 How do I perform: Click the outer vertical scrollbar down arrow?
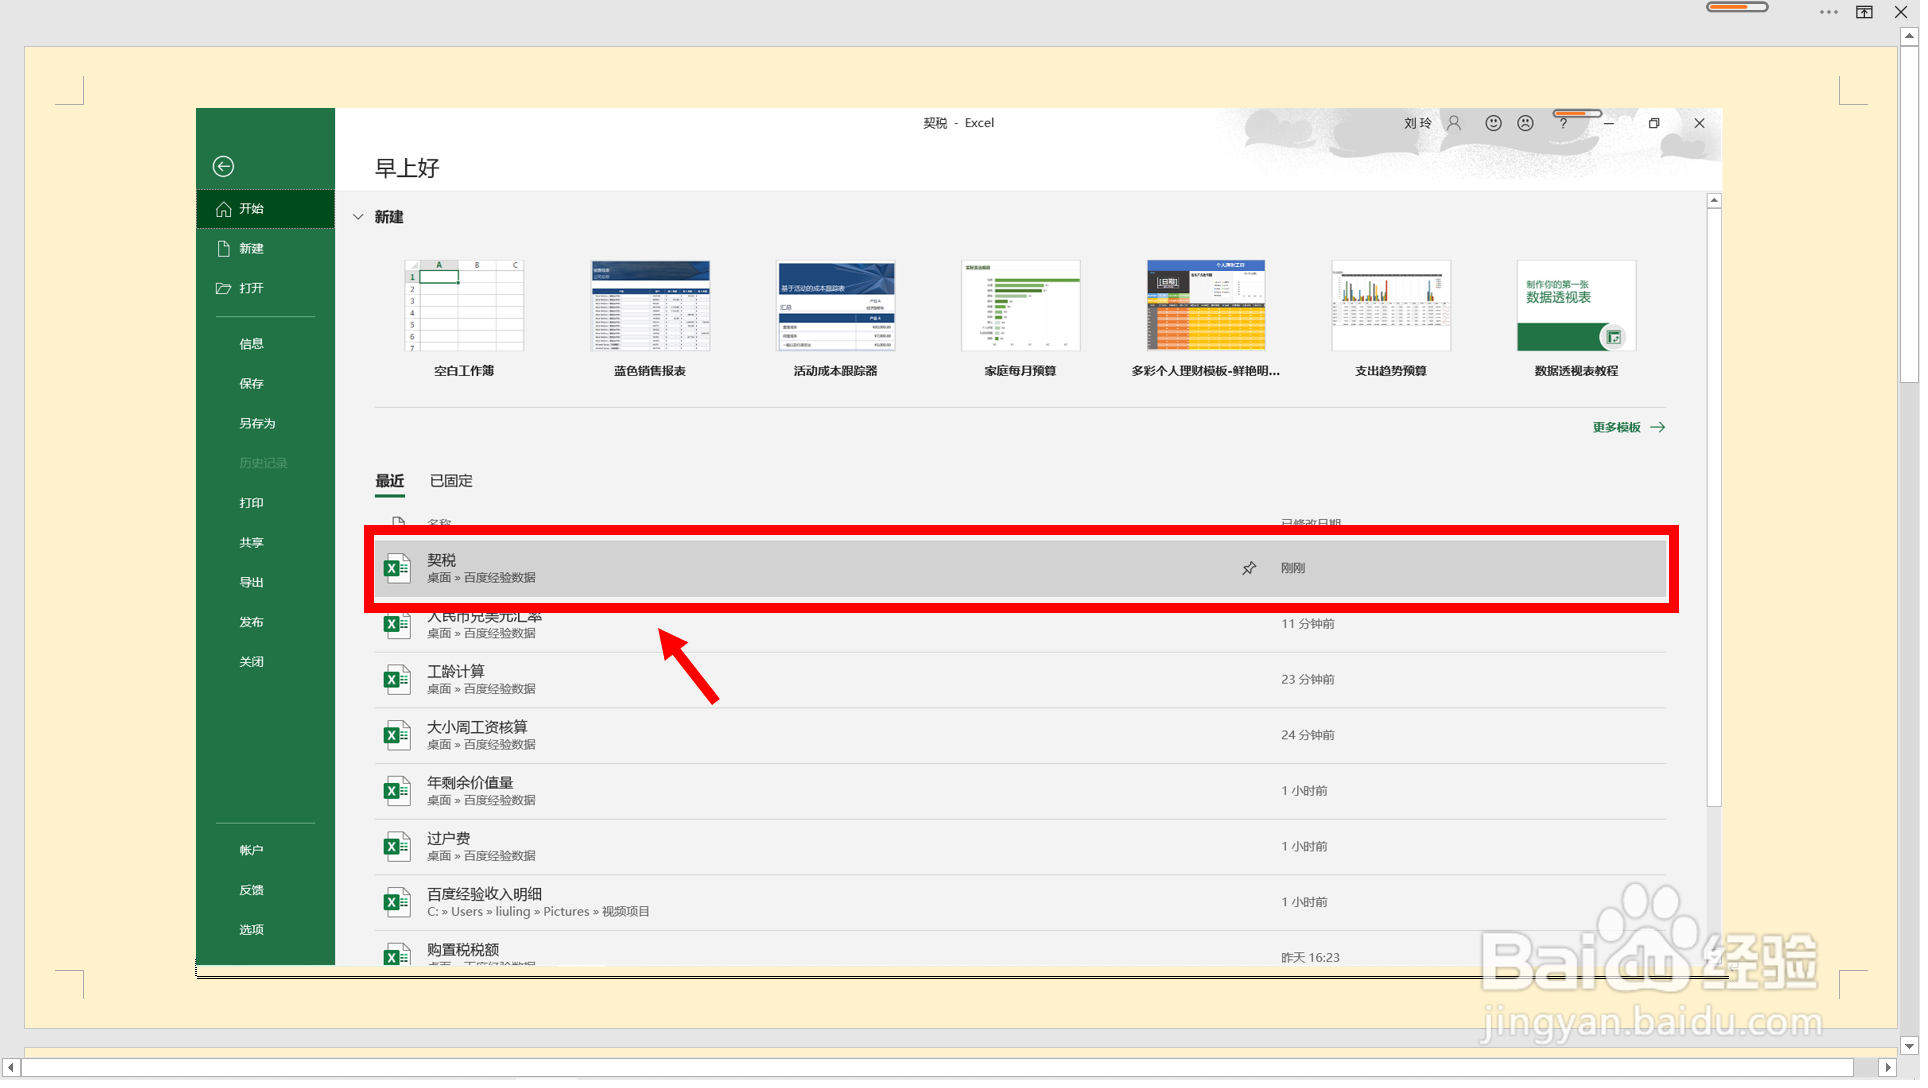tap(1917, 1051)
